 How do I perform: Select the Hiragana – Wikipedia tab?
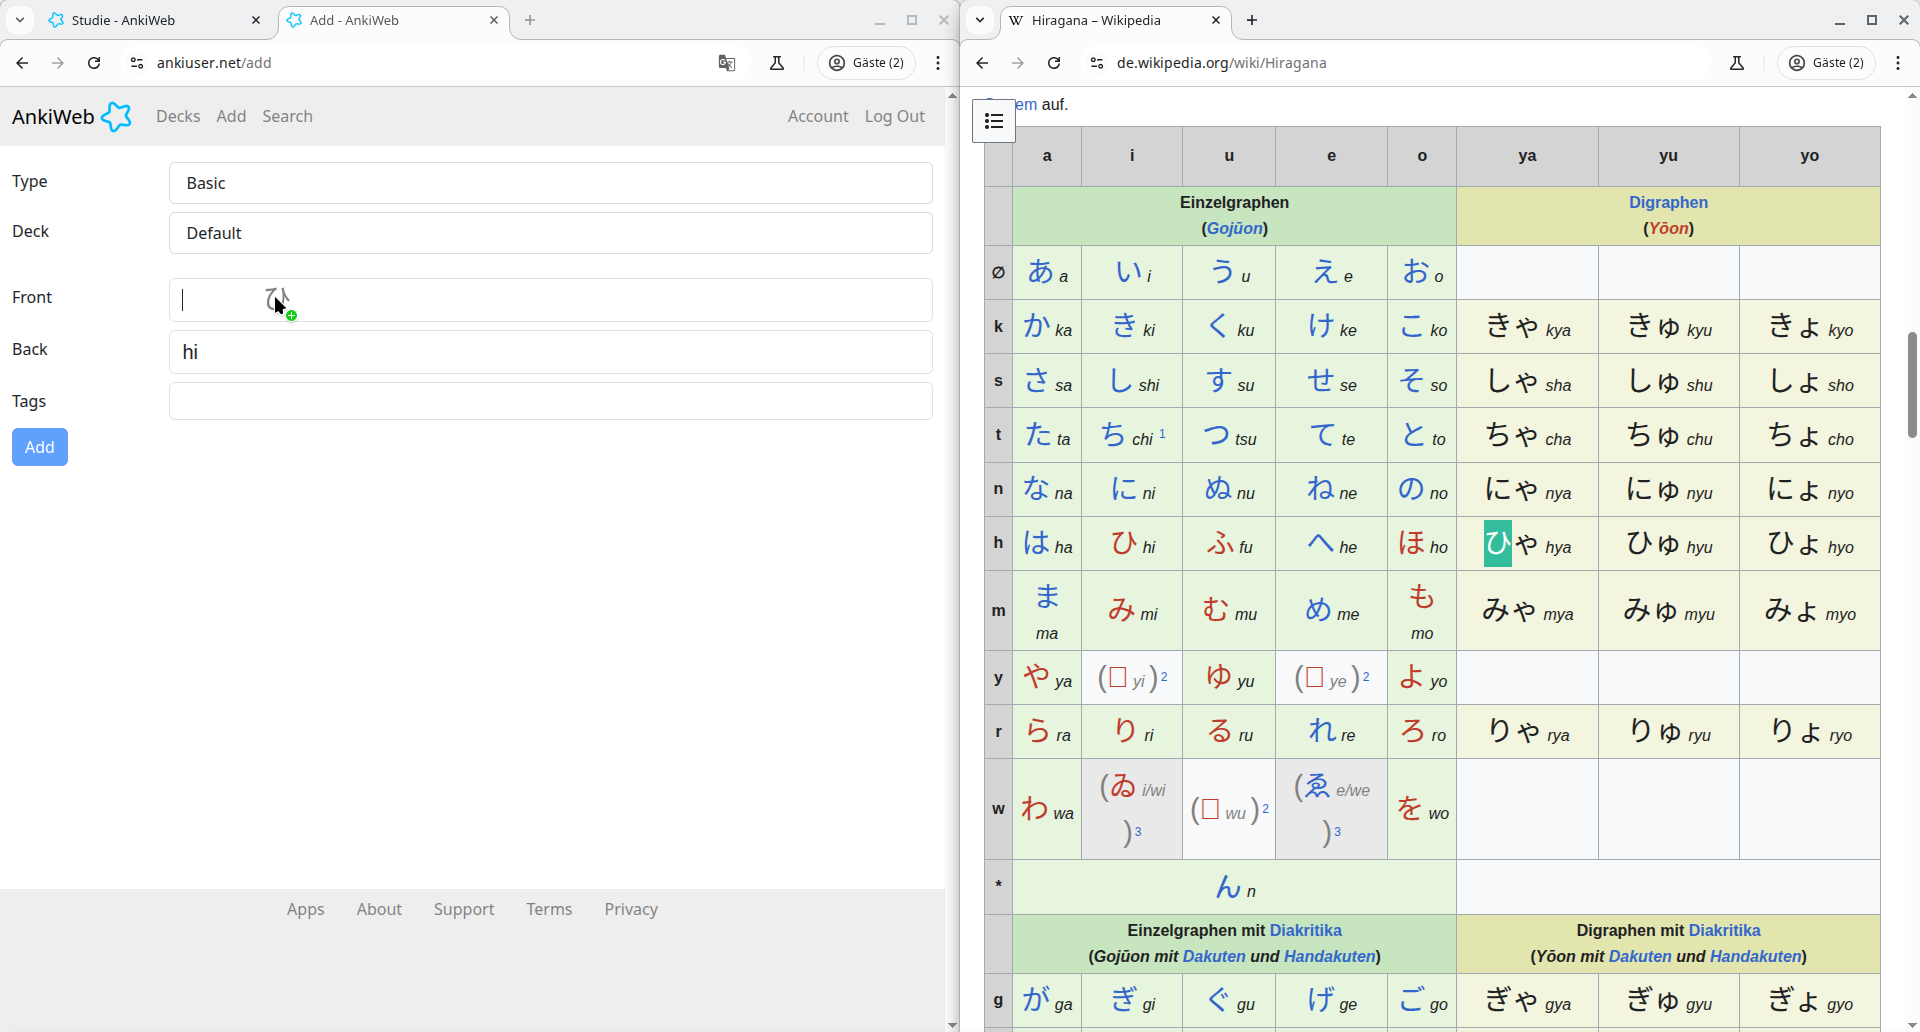pos(1116,20)
